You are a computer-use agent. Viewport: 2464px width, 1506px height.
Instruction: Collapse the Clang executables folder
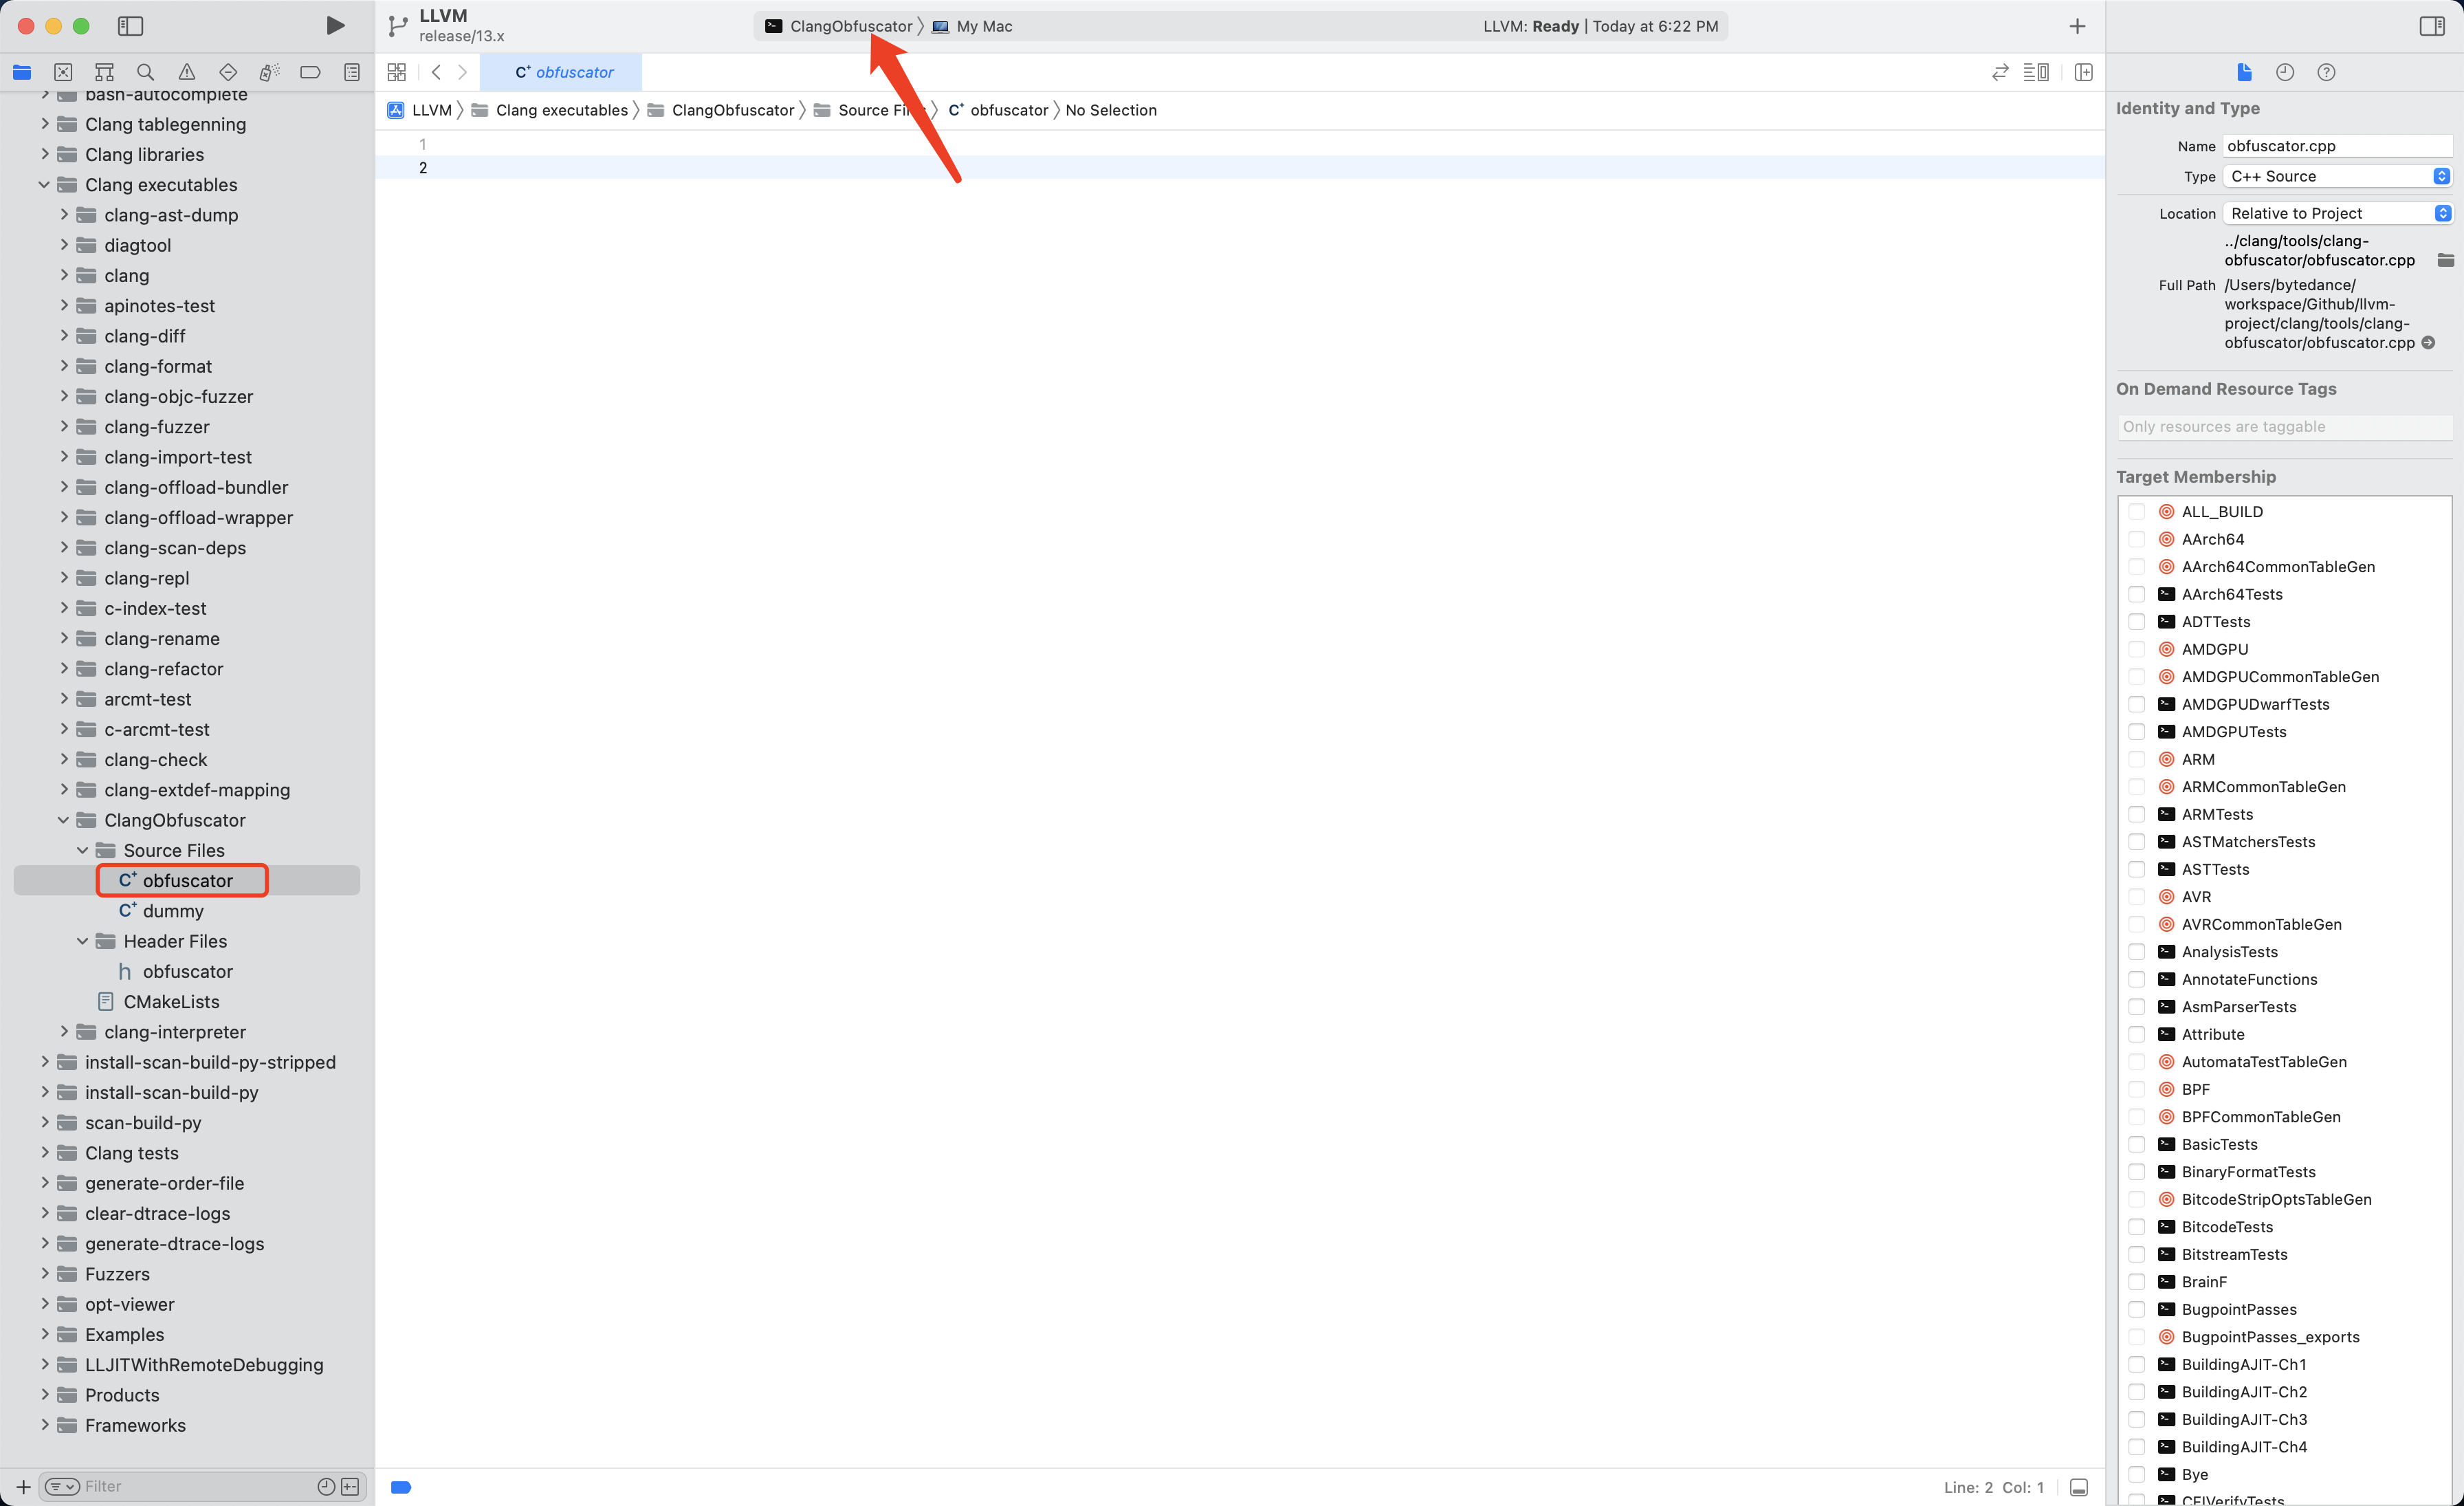[x=44, y=185]
